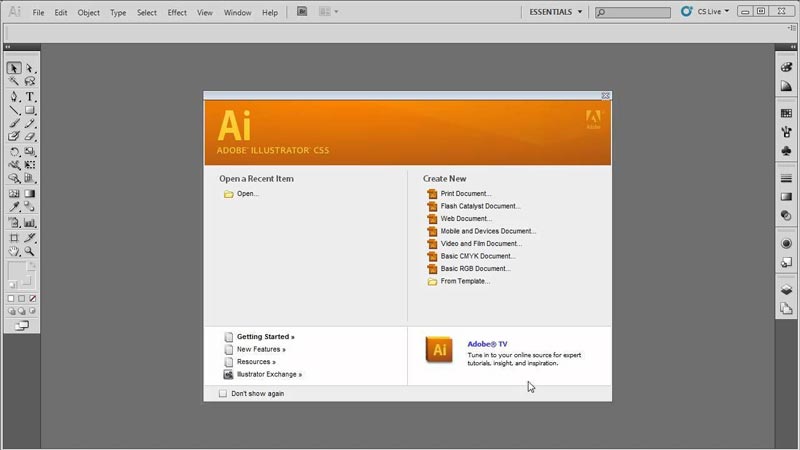This screenshot has height=450, width=800.
Task: Select the Pencil tool
Action: [30, 123]
